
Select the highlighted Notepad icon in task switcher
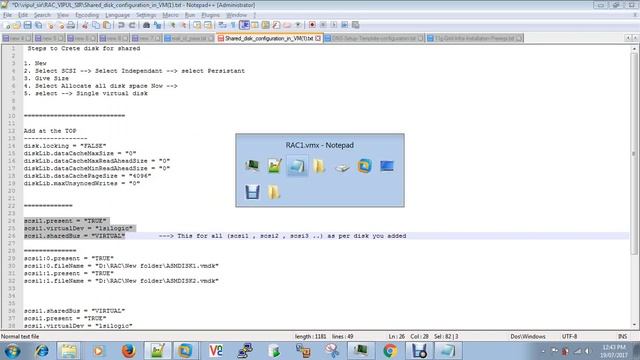pyautogui.click(x=297, y=166)
